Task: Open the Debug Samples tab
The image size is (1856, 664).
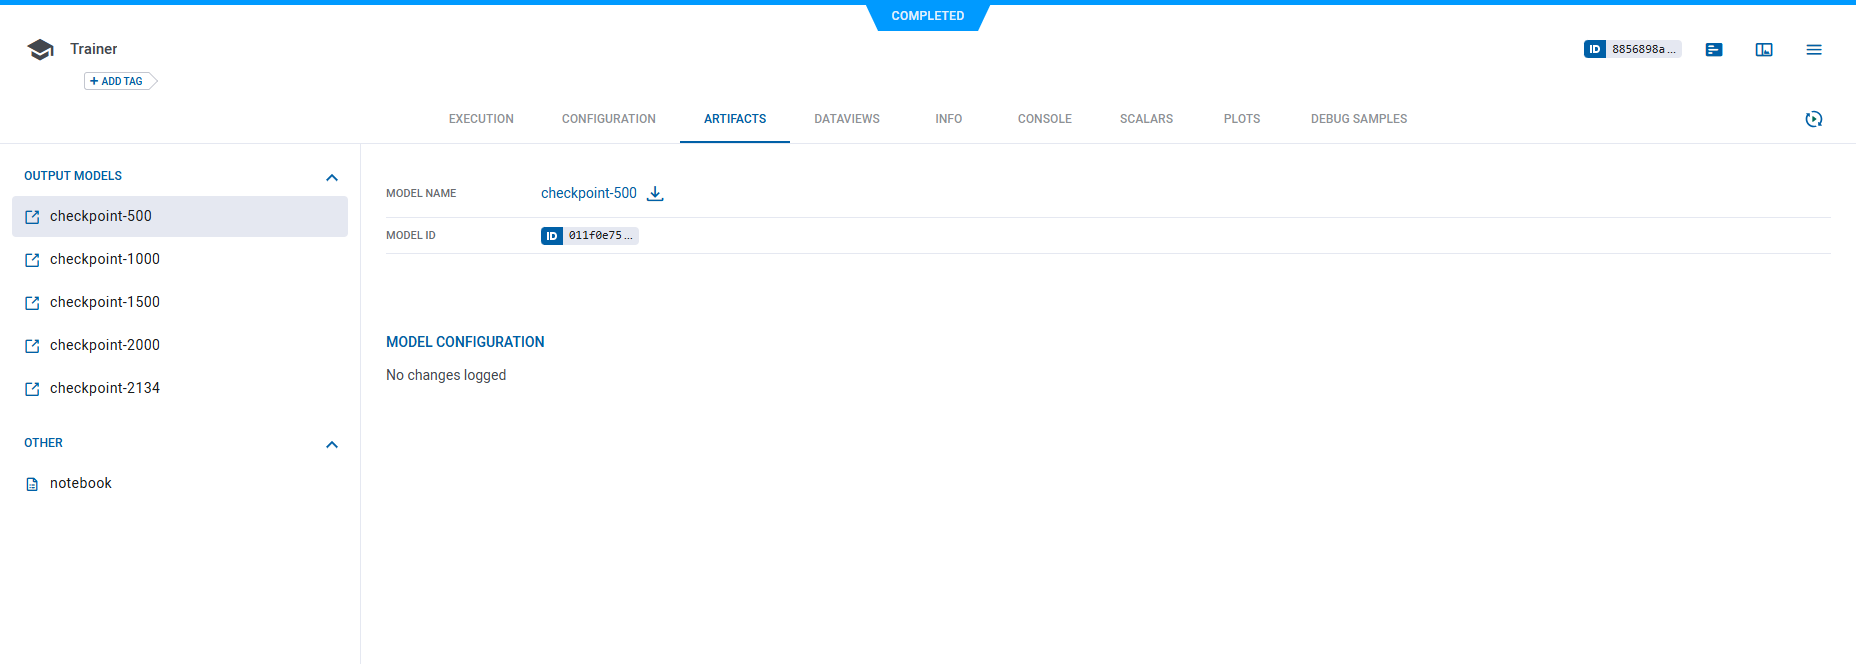Action: coord(1358,119)
